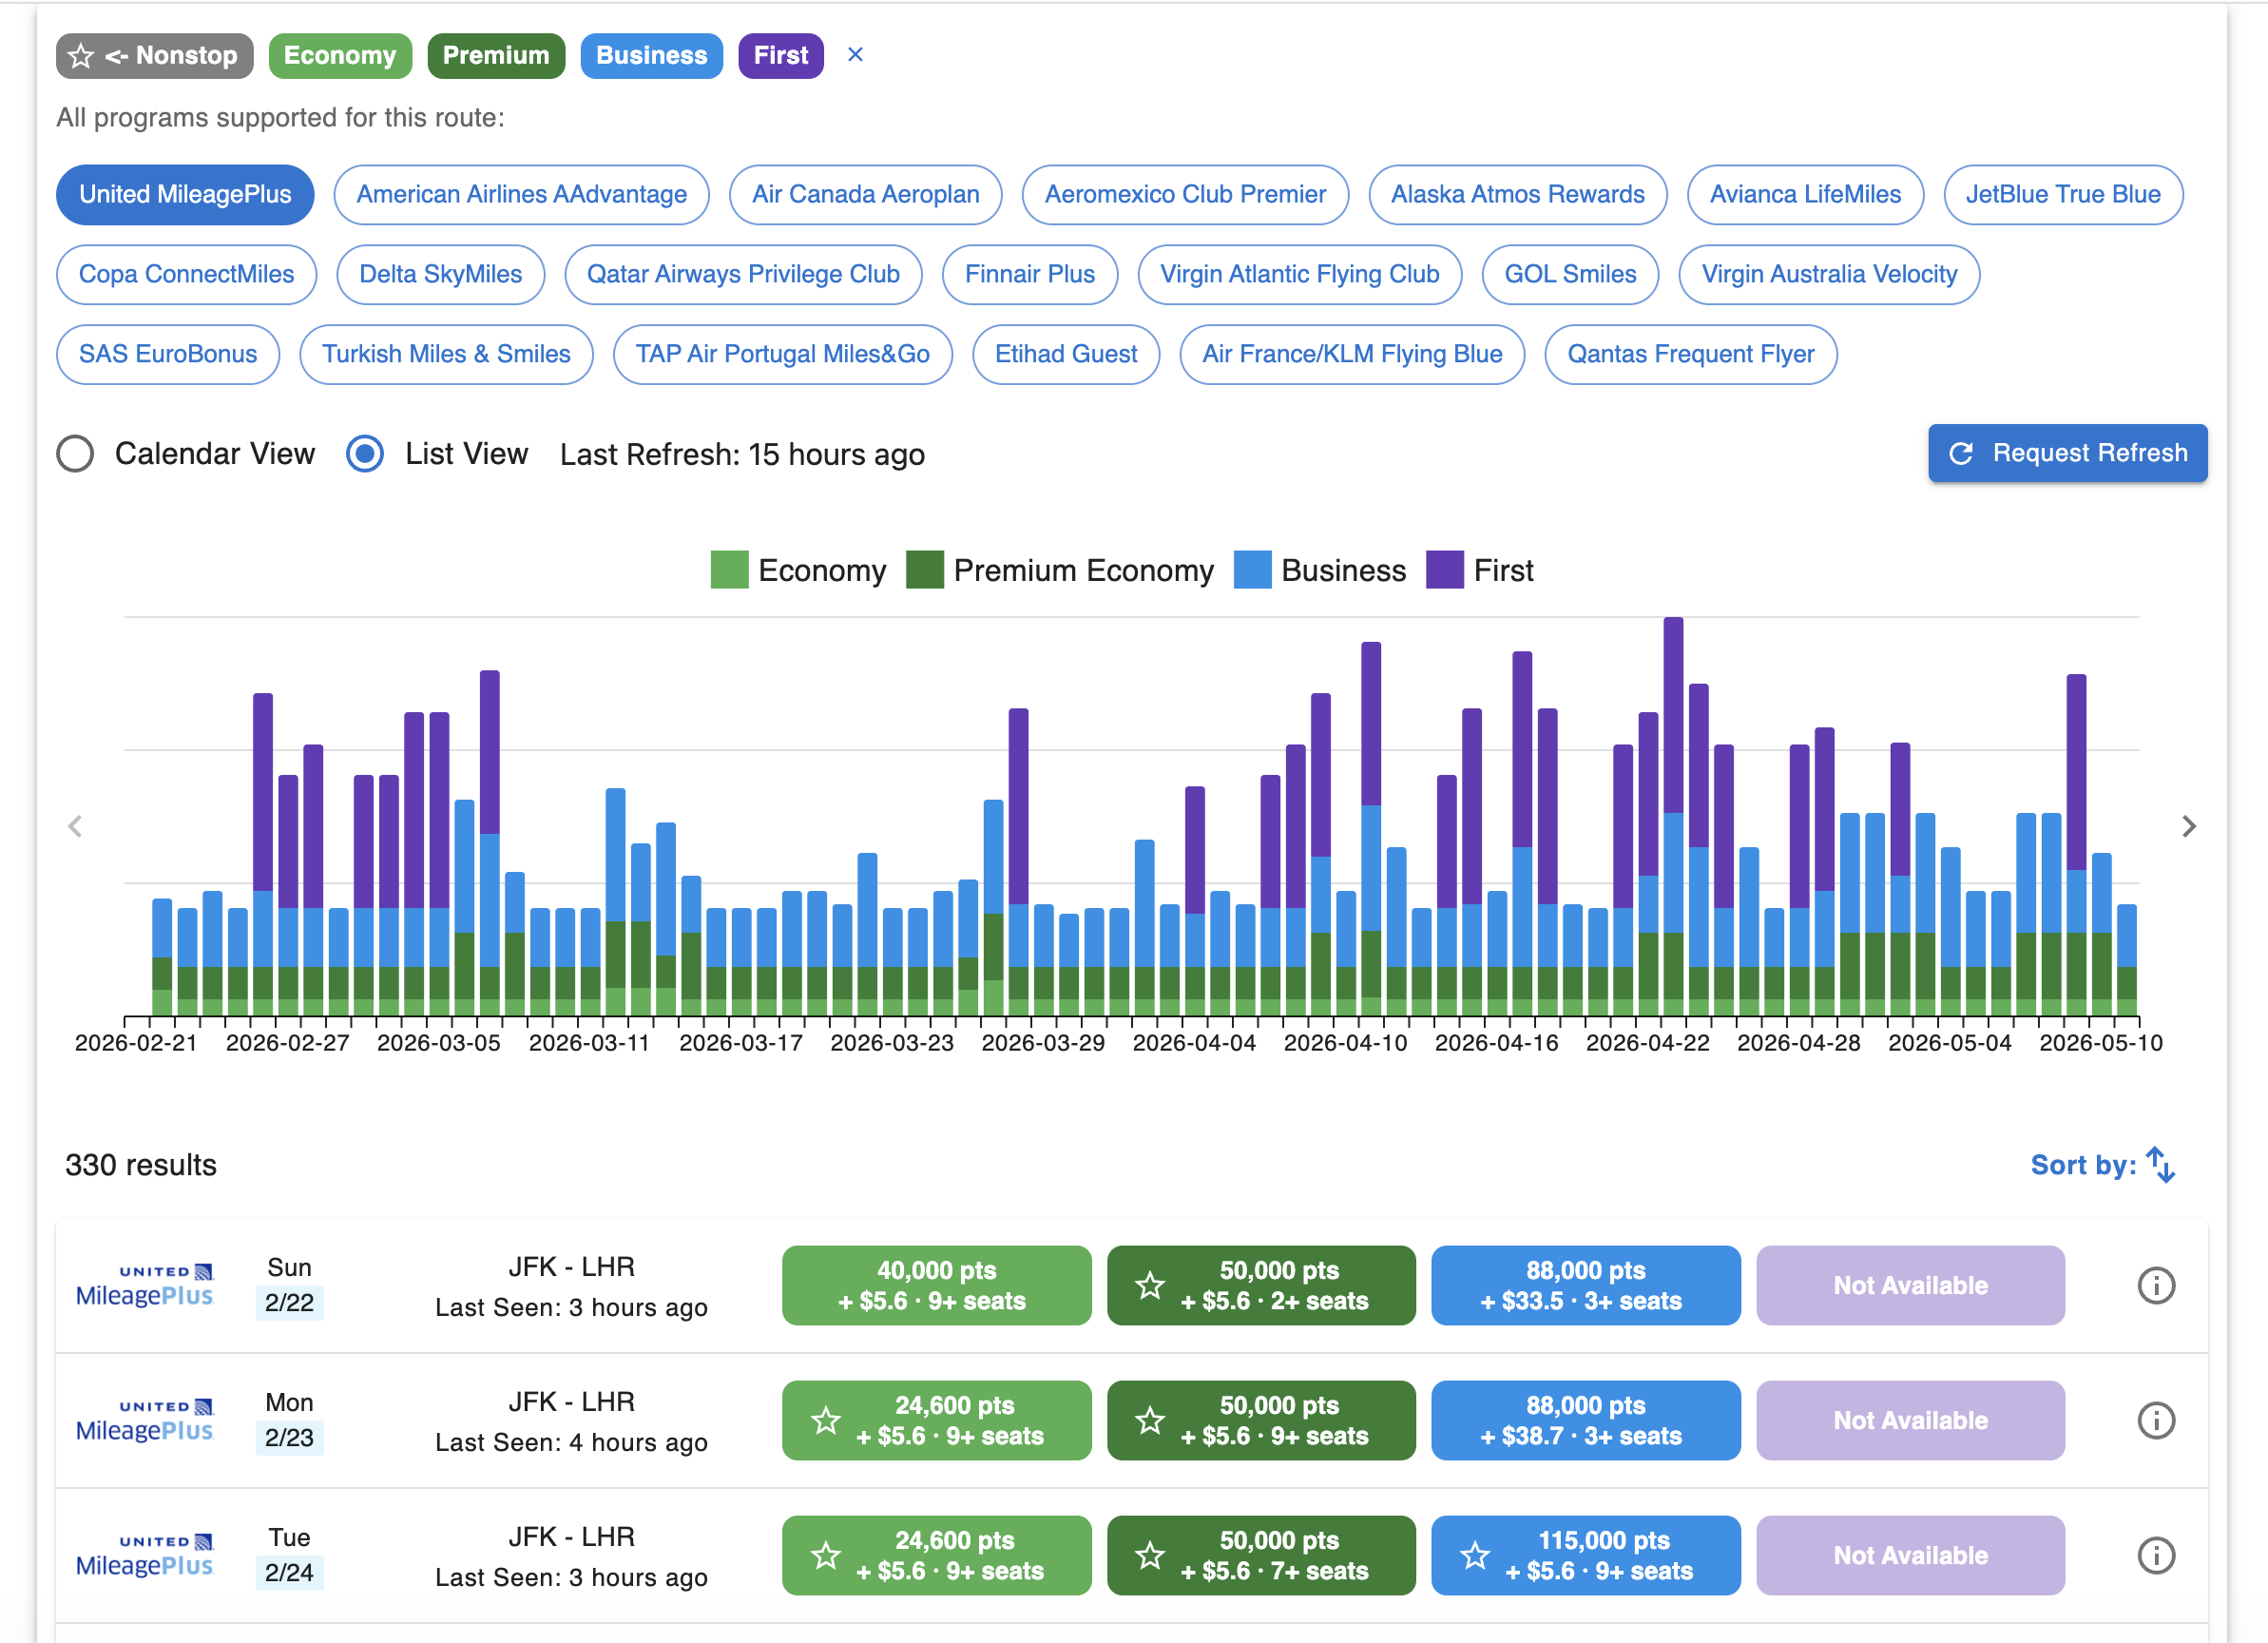Image resolution: width=2268 pixels, height=1643 pixels.
Task: Toggle the Economy cabin filter chip
Action: pyautogui.click(x=340, y=56)
